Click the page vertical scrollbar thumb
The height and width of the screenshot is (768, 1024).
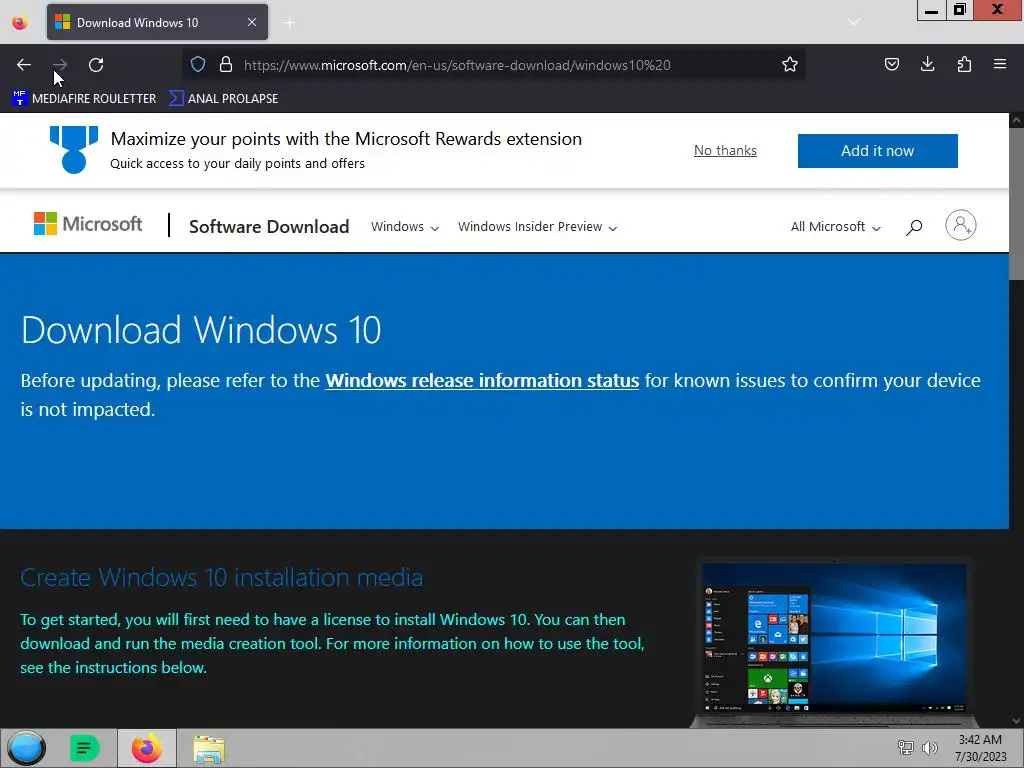1016,202
